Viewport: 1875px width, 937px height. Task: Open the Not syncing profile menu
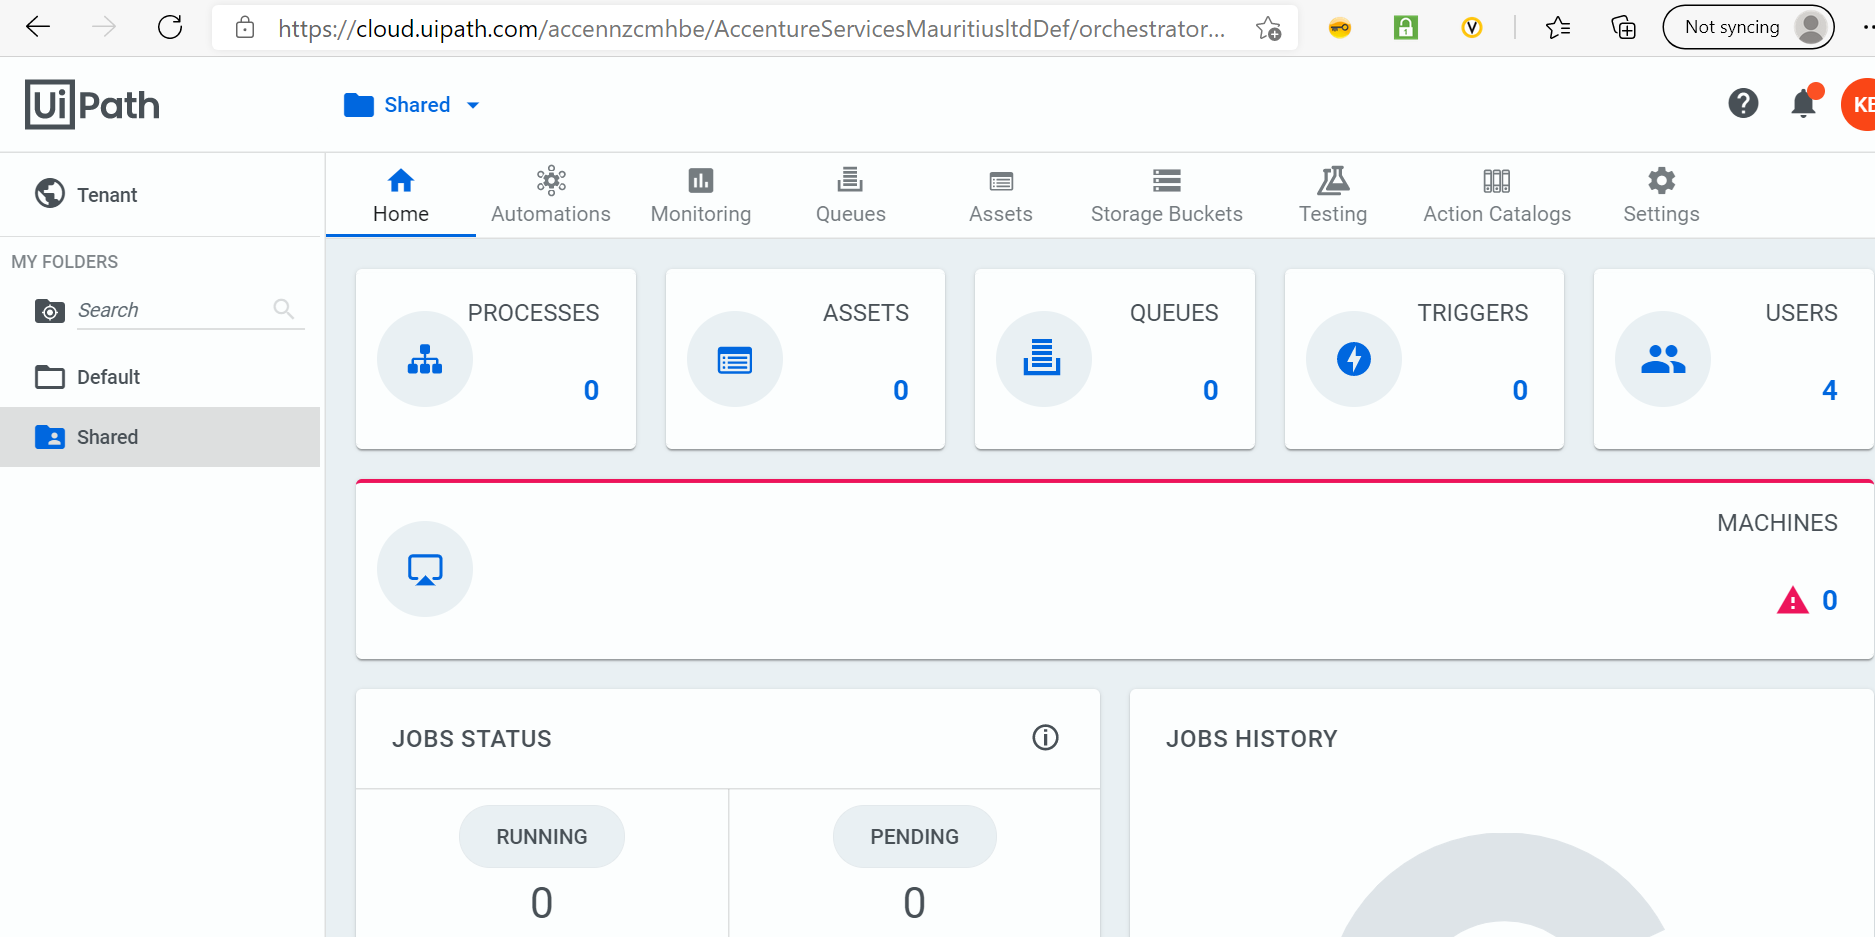click(1747, 27)
